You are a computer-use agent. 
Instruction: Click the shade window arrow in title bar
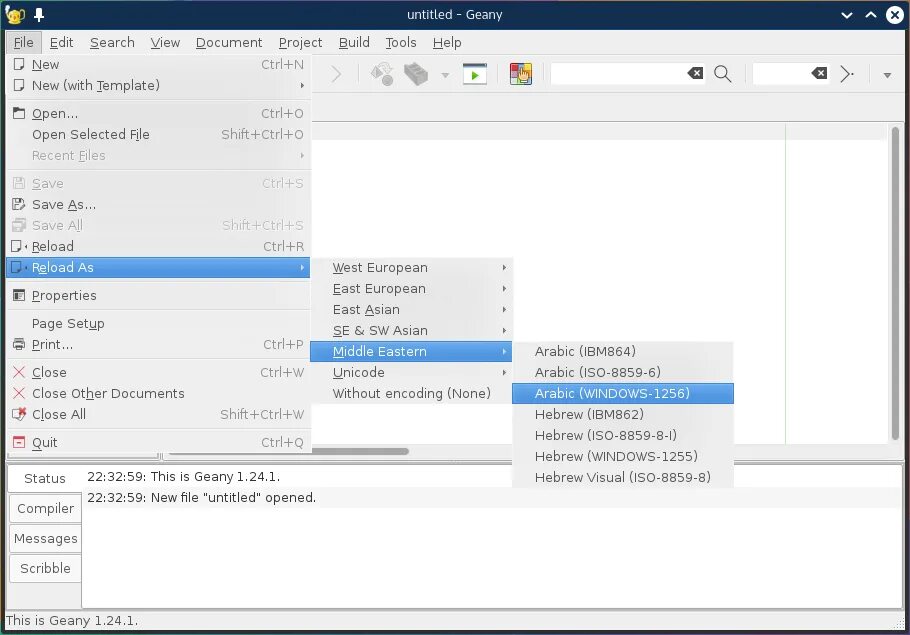(x=847, y=15)
